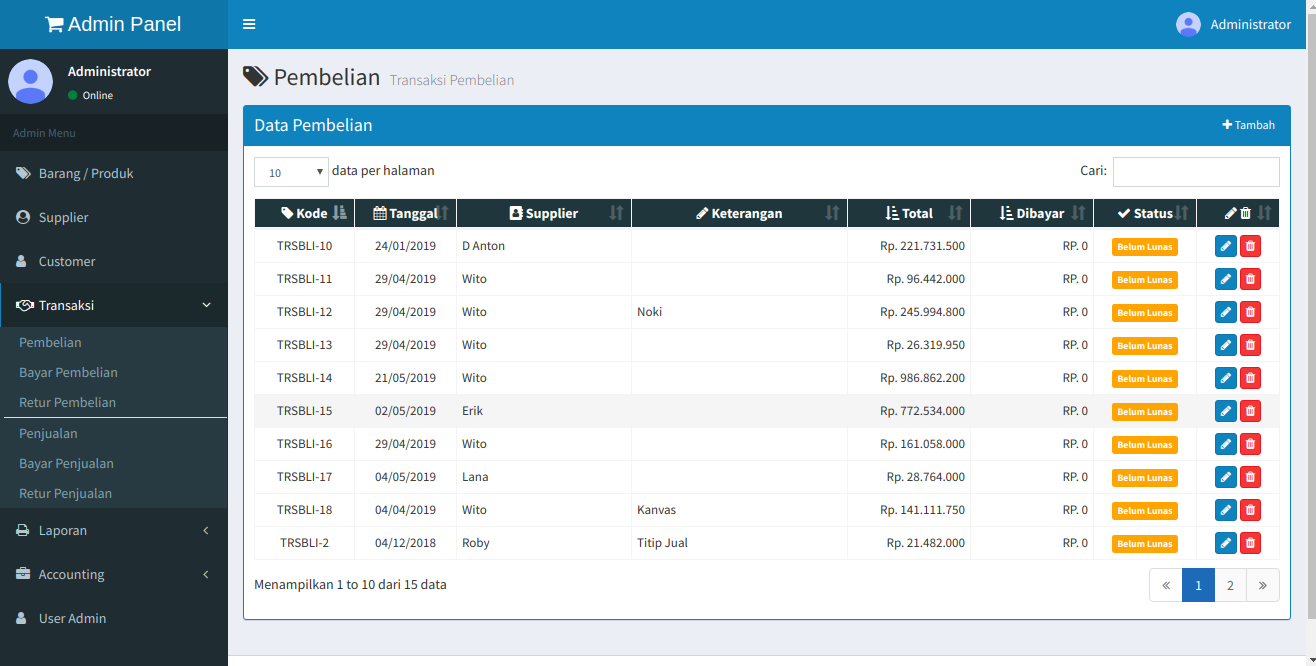
Task: Go to Retur Pembelian submenu item
Action: tap(67, 402)
